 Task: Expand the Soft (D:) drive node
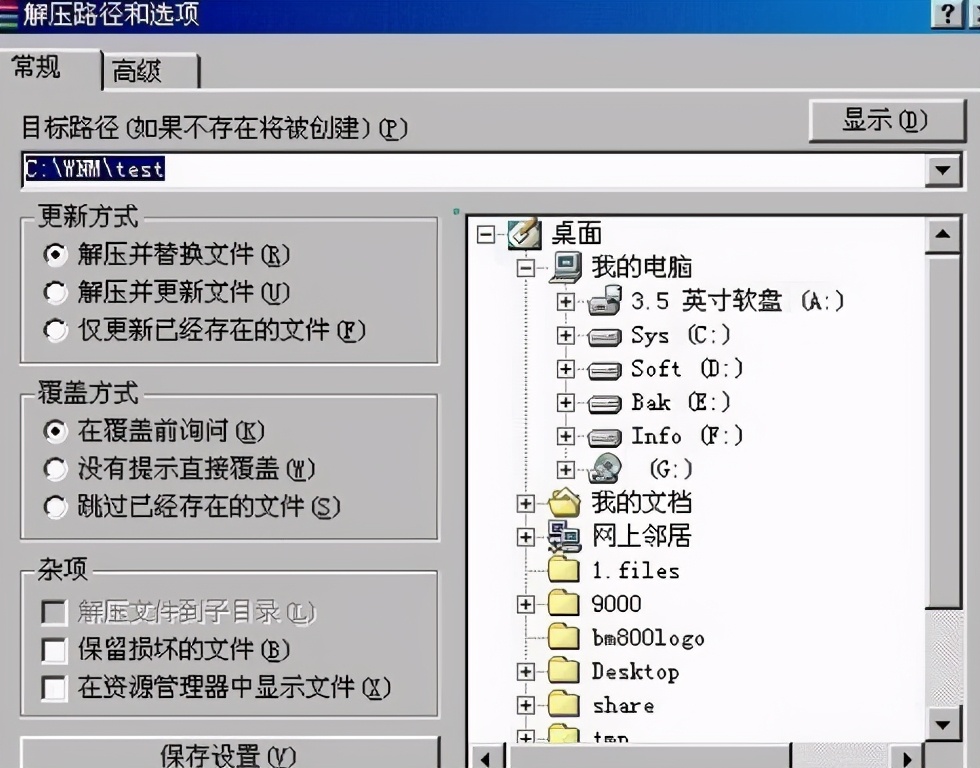[x=566, y=369]
